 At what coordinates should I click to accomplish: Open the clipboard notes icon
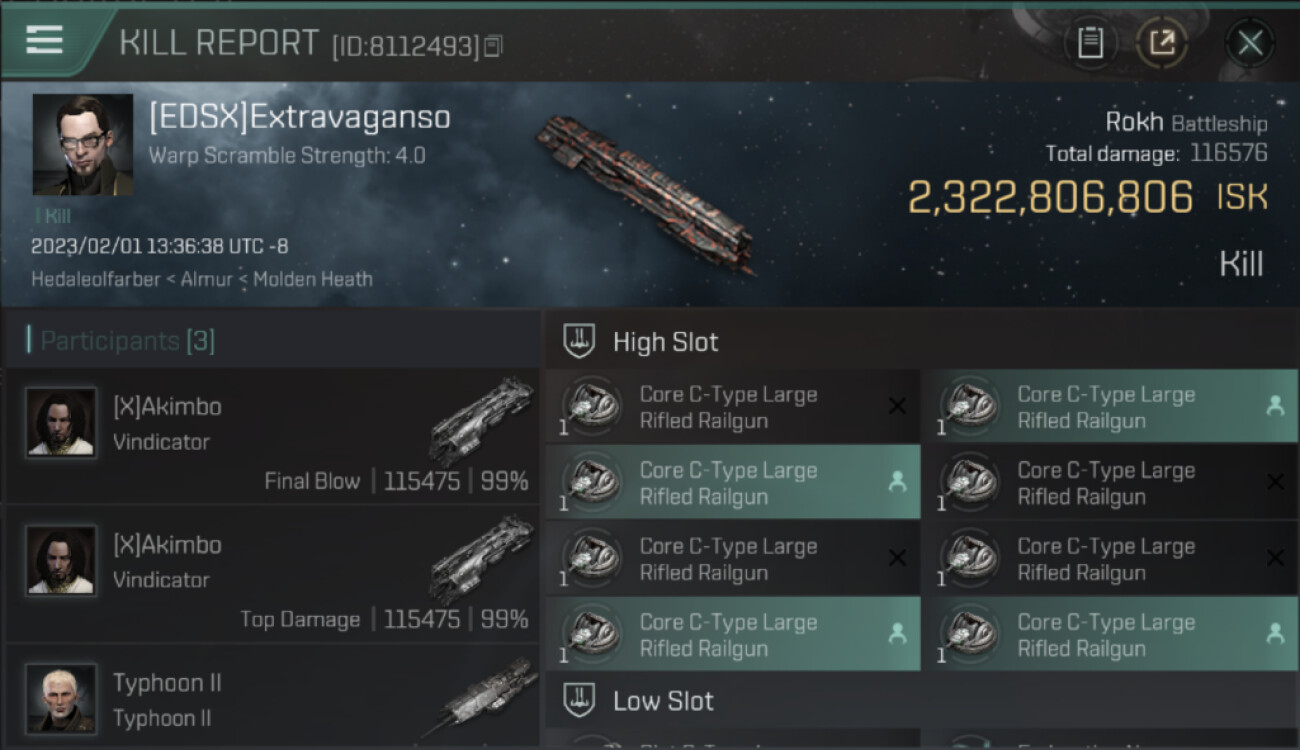click(x=1090, y=42)
